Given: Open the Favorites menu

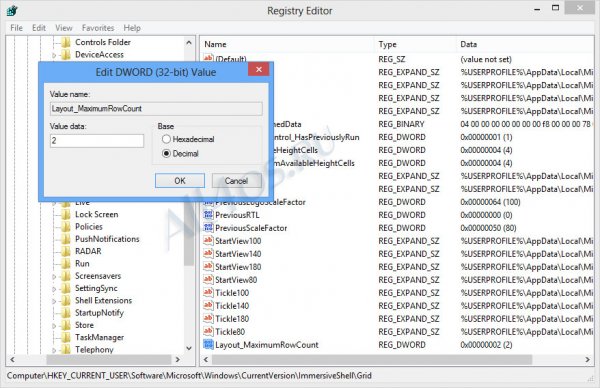Looking at the screenshot, I should click(98, 28).
